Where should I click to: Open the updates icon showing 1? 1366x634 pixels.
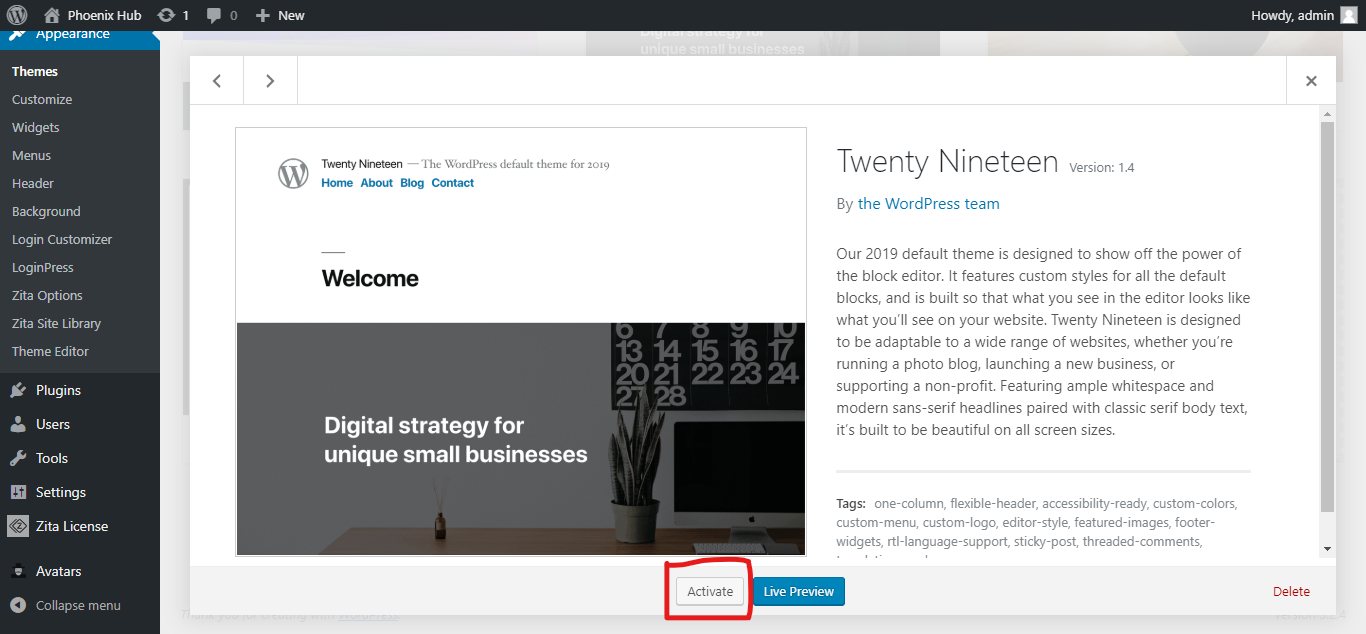166,15
